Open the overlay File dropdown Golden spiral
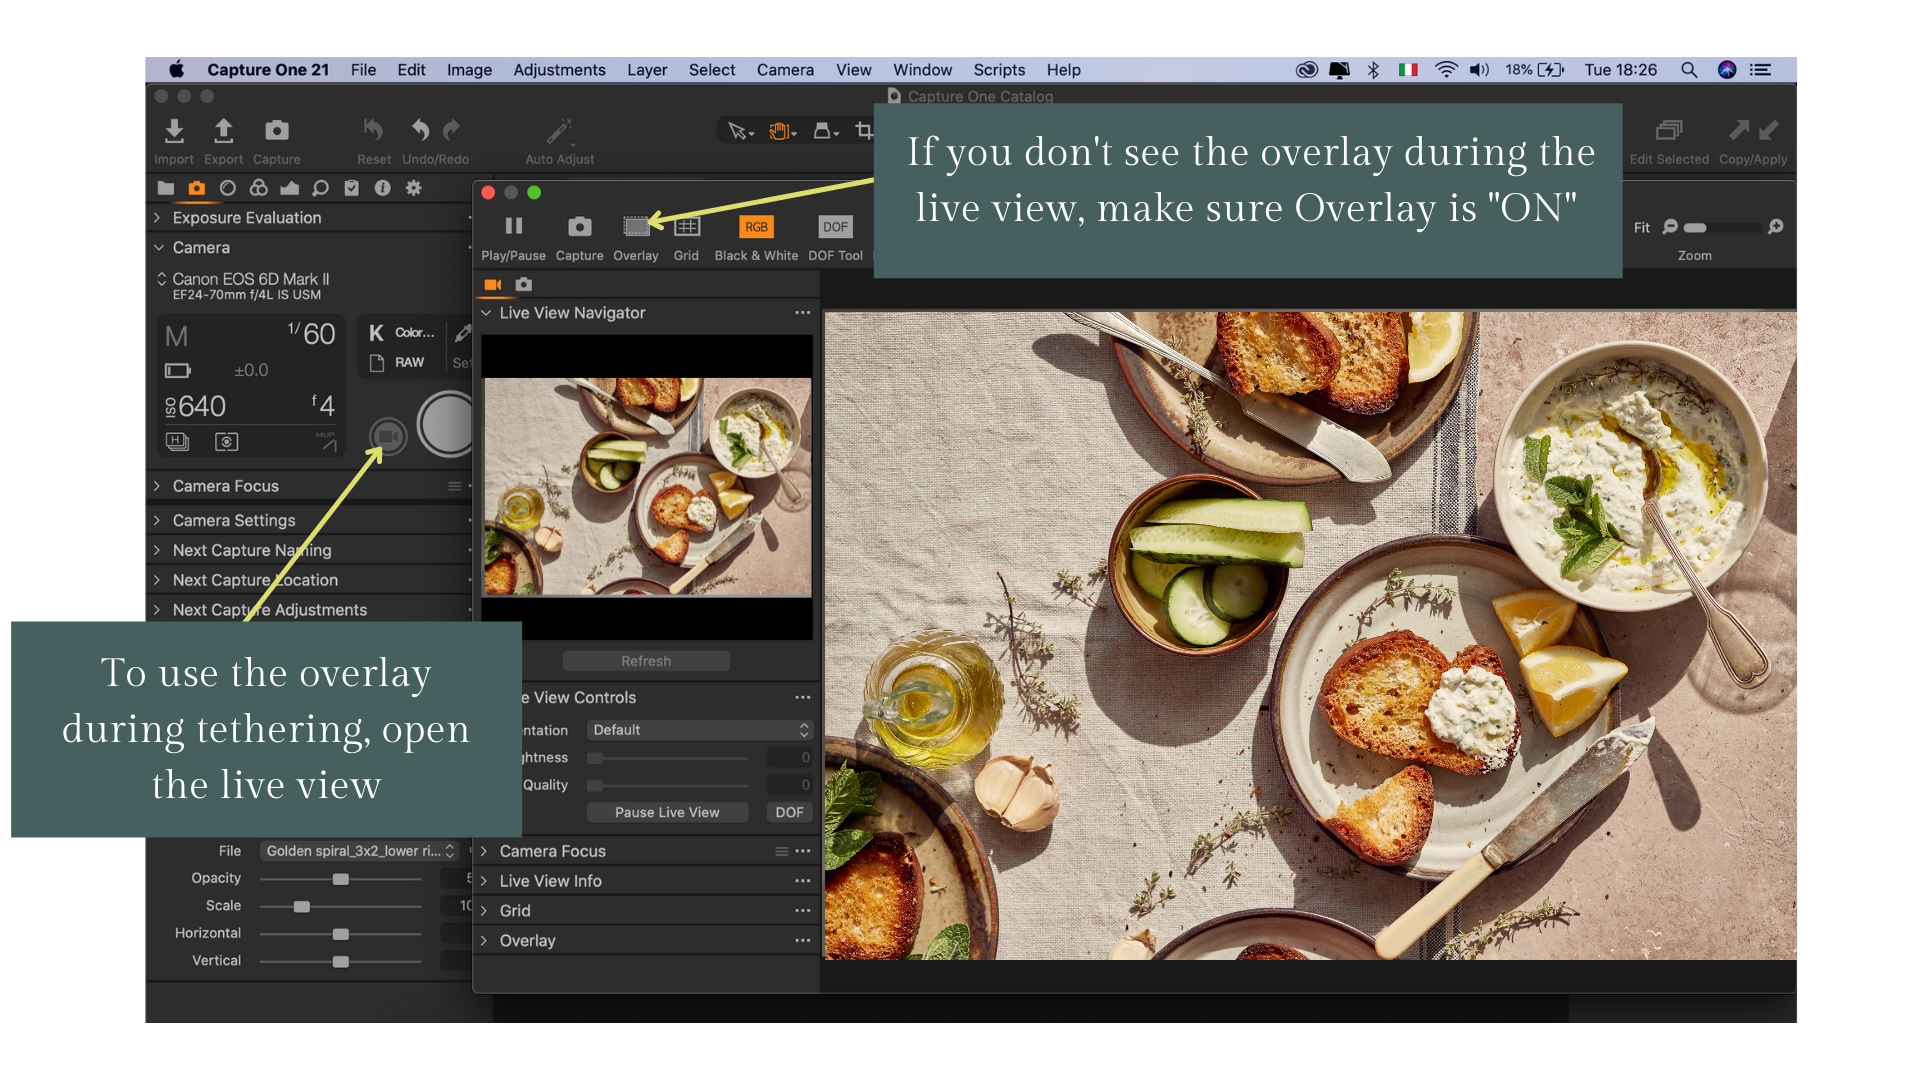This screenshot has width=1920, height=1080. [x=359, y=851]
